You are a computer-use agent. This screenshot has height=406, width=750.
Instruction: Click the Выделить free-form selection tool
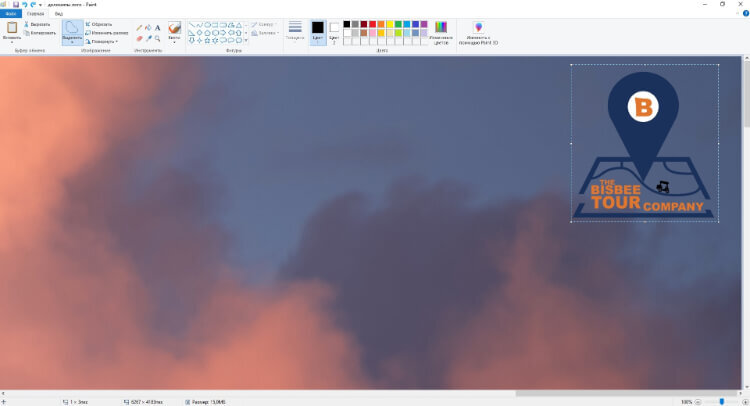(72, 27)
